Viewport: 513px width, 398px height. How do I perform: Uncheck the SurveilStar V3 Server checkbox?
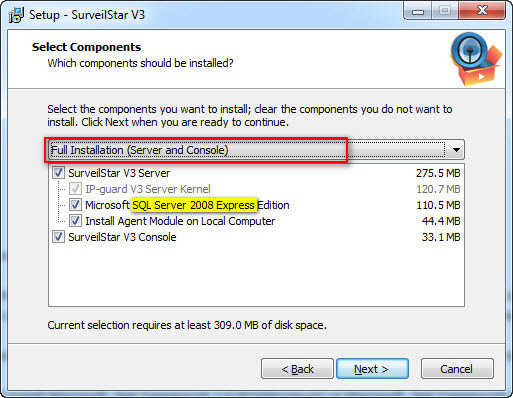(58, 173)
